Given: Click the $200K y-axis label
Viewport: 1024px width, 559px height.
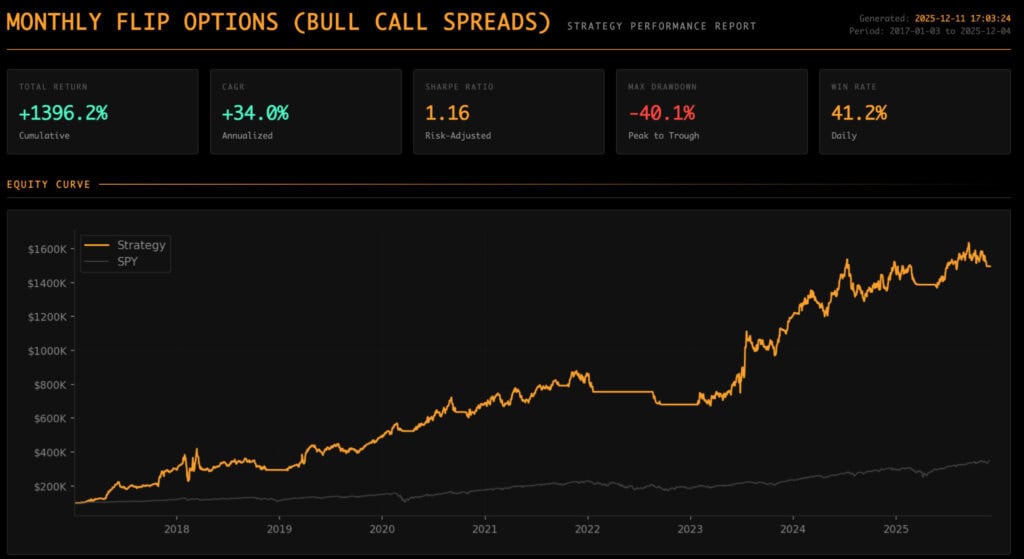Looking at the screenshot, I should (x=49, y=486).
